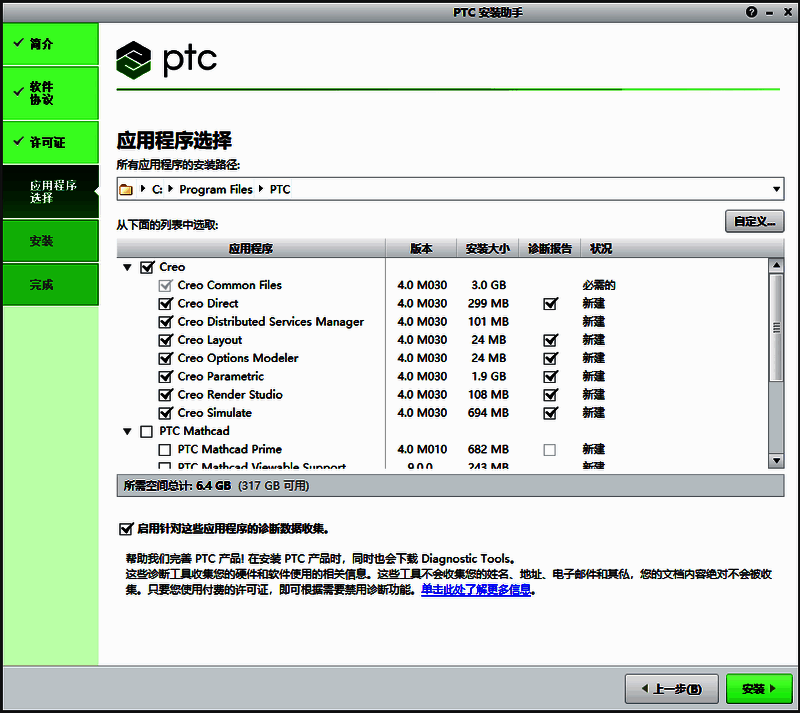800x713 pixels.
Task: Click 上一步 to go back
Action: [671, 689]
